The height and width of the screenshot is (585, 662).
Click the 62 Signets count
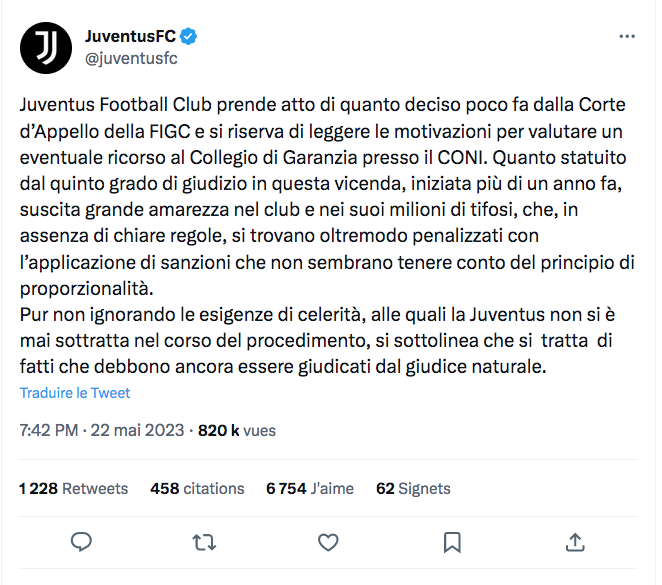(413, 489)
